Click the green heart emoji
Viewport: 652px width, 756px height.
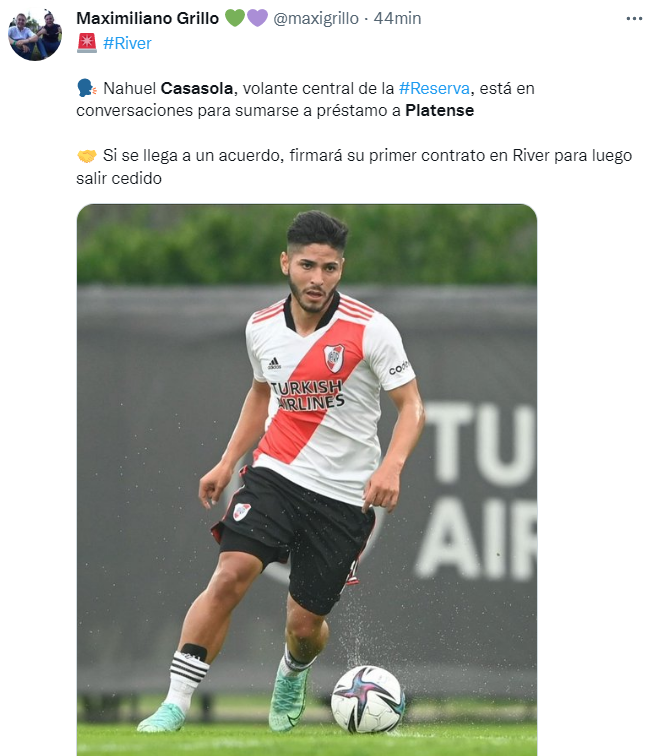click(x=235, y=18)
